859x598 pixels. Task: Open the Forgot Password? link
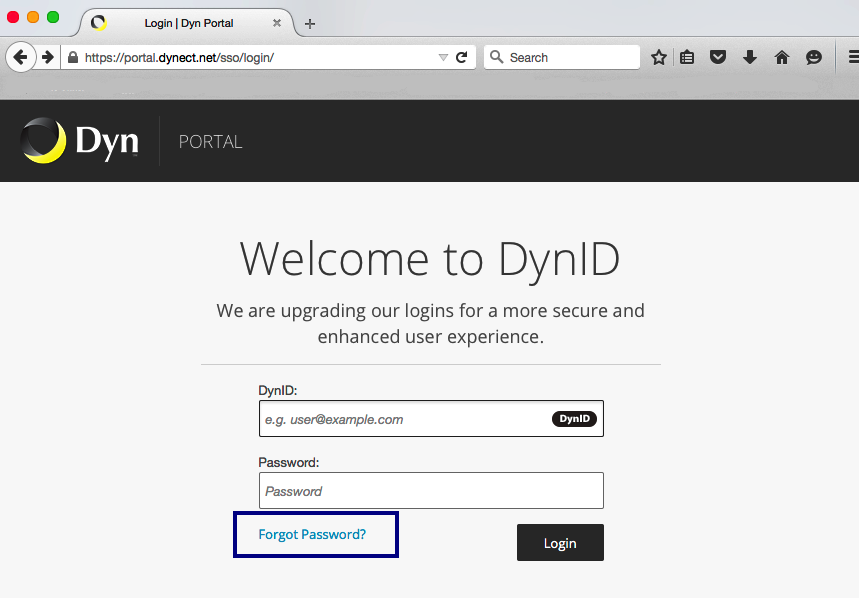312,534
